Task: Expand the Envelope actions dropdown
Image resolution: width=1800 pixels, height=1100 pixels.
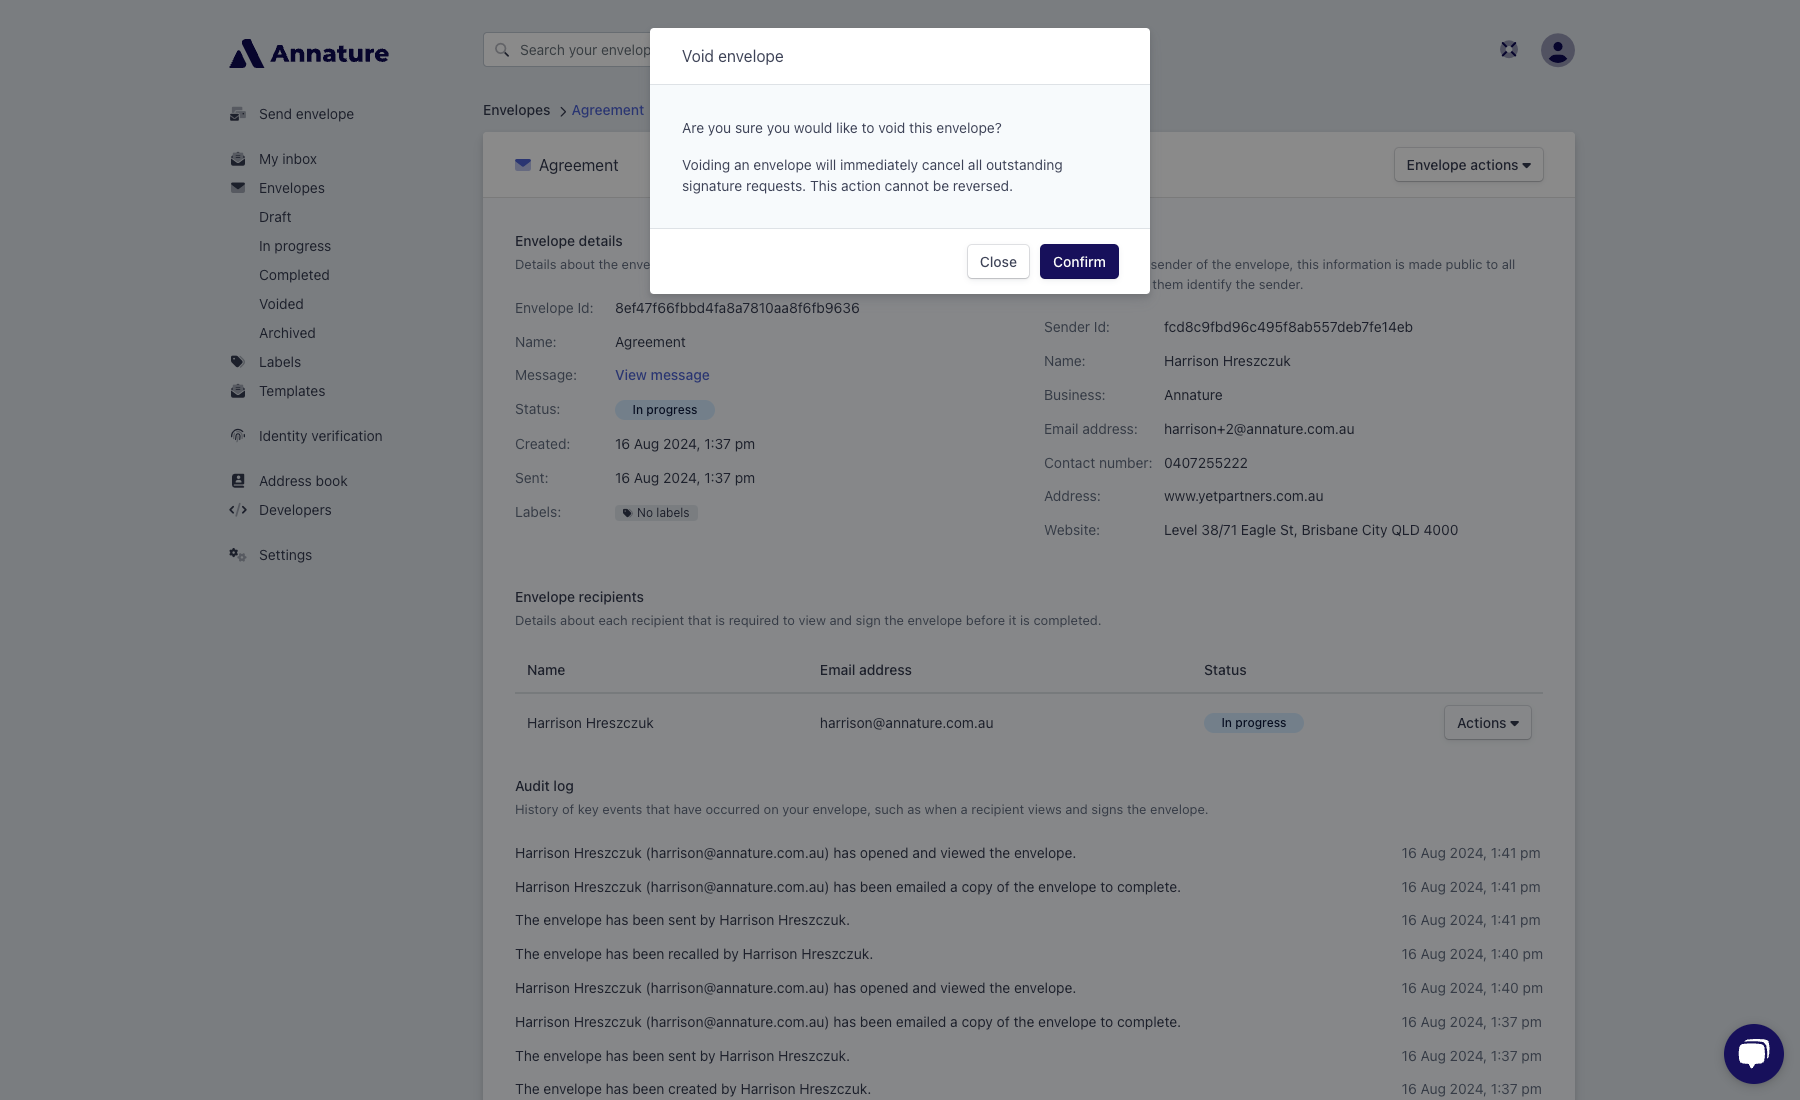Action: 1468,165
